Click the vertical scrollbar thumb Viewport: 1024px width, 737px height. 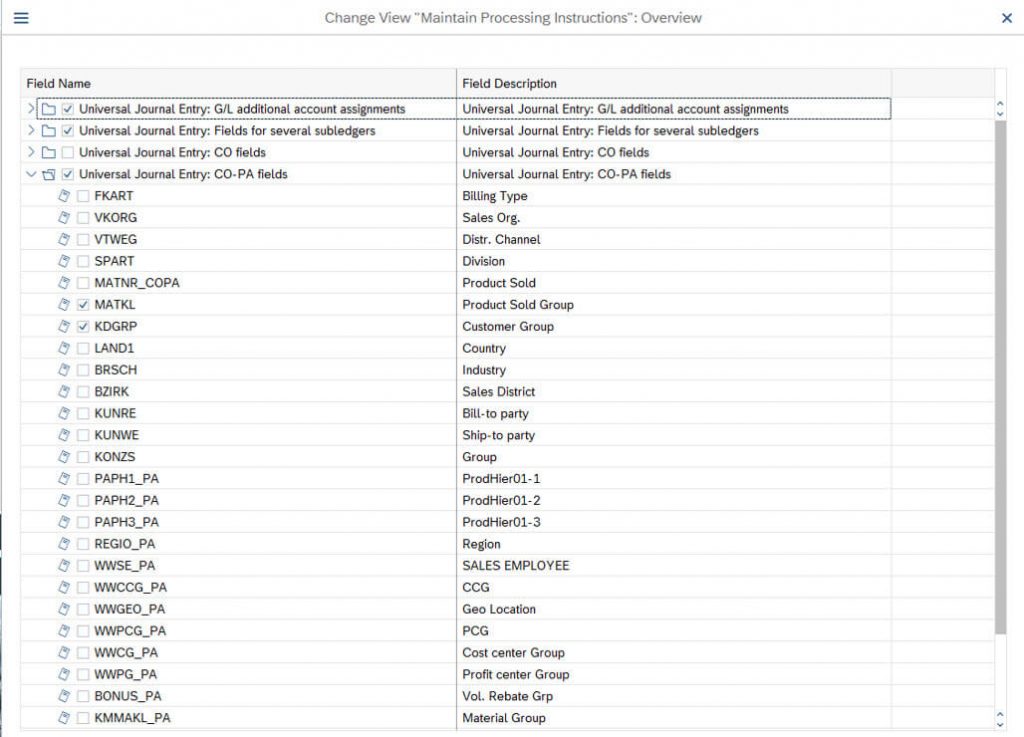[x=1000, y=377]
